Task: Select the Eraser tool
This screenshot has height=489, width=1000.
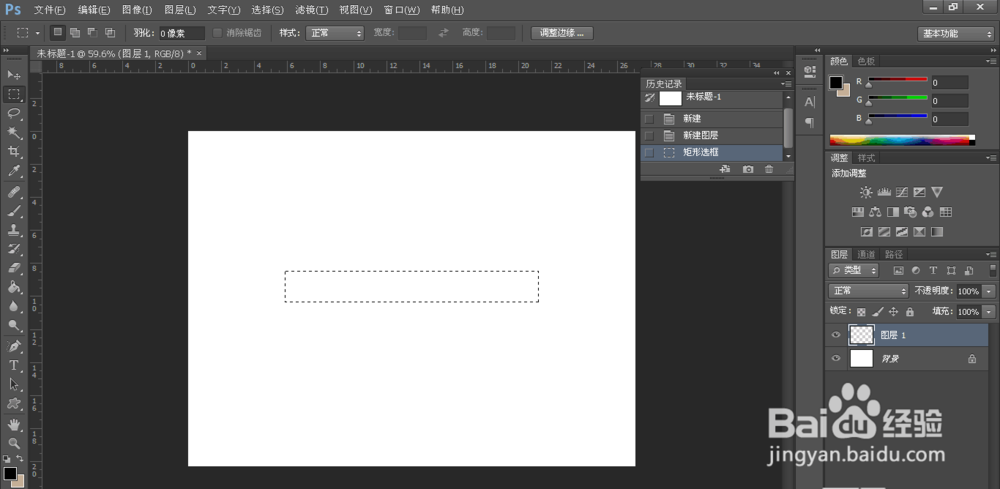Action: tap(13, 268)
